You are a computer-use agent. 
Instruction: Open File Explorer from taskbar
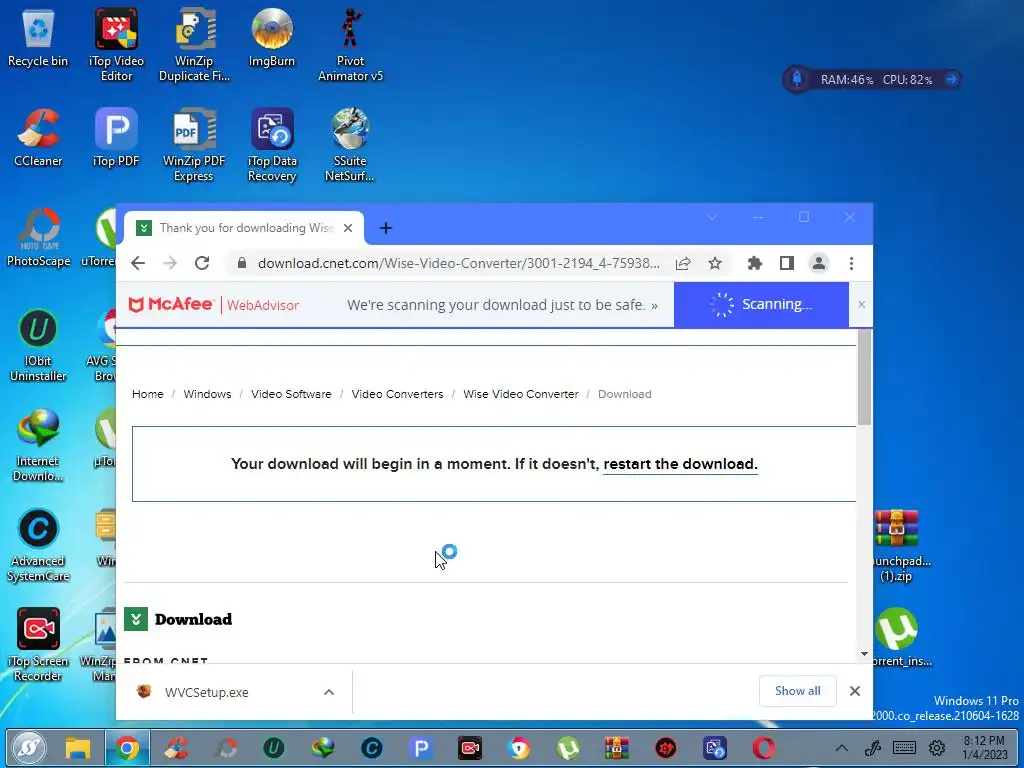tap(78, 748)
